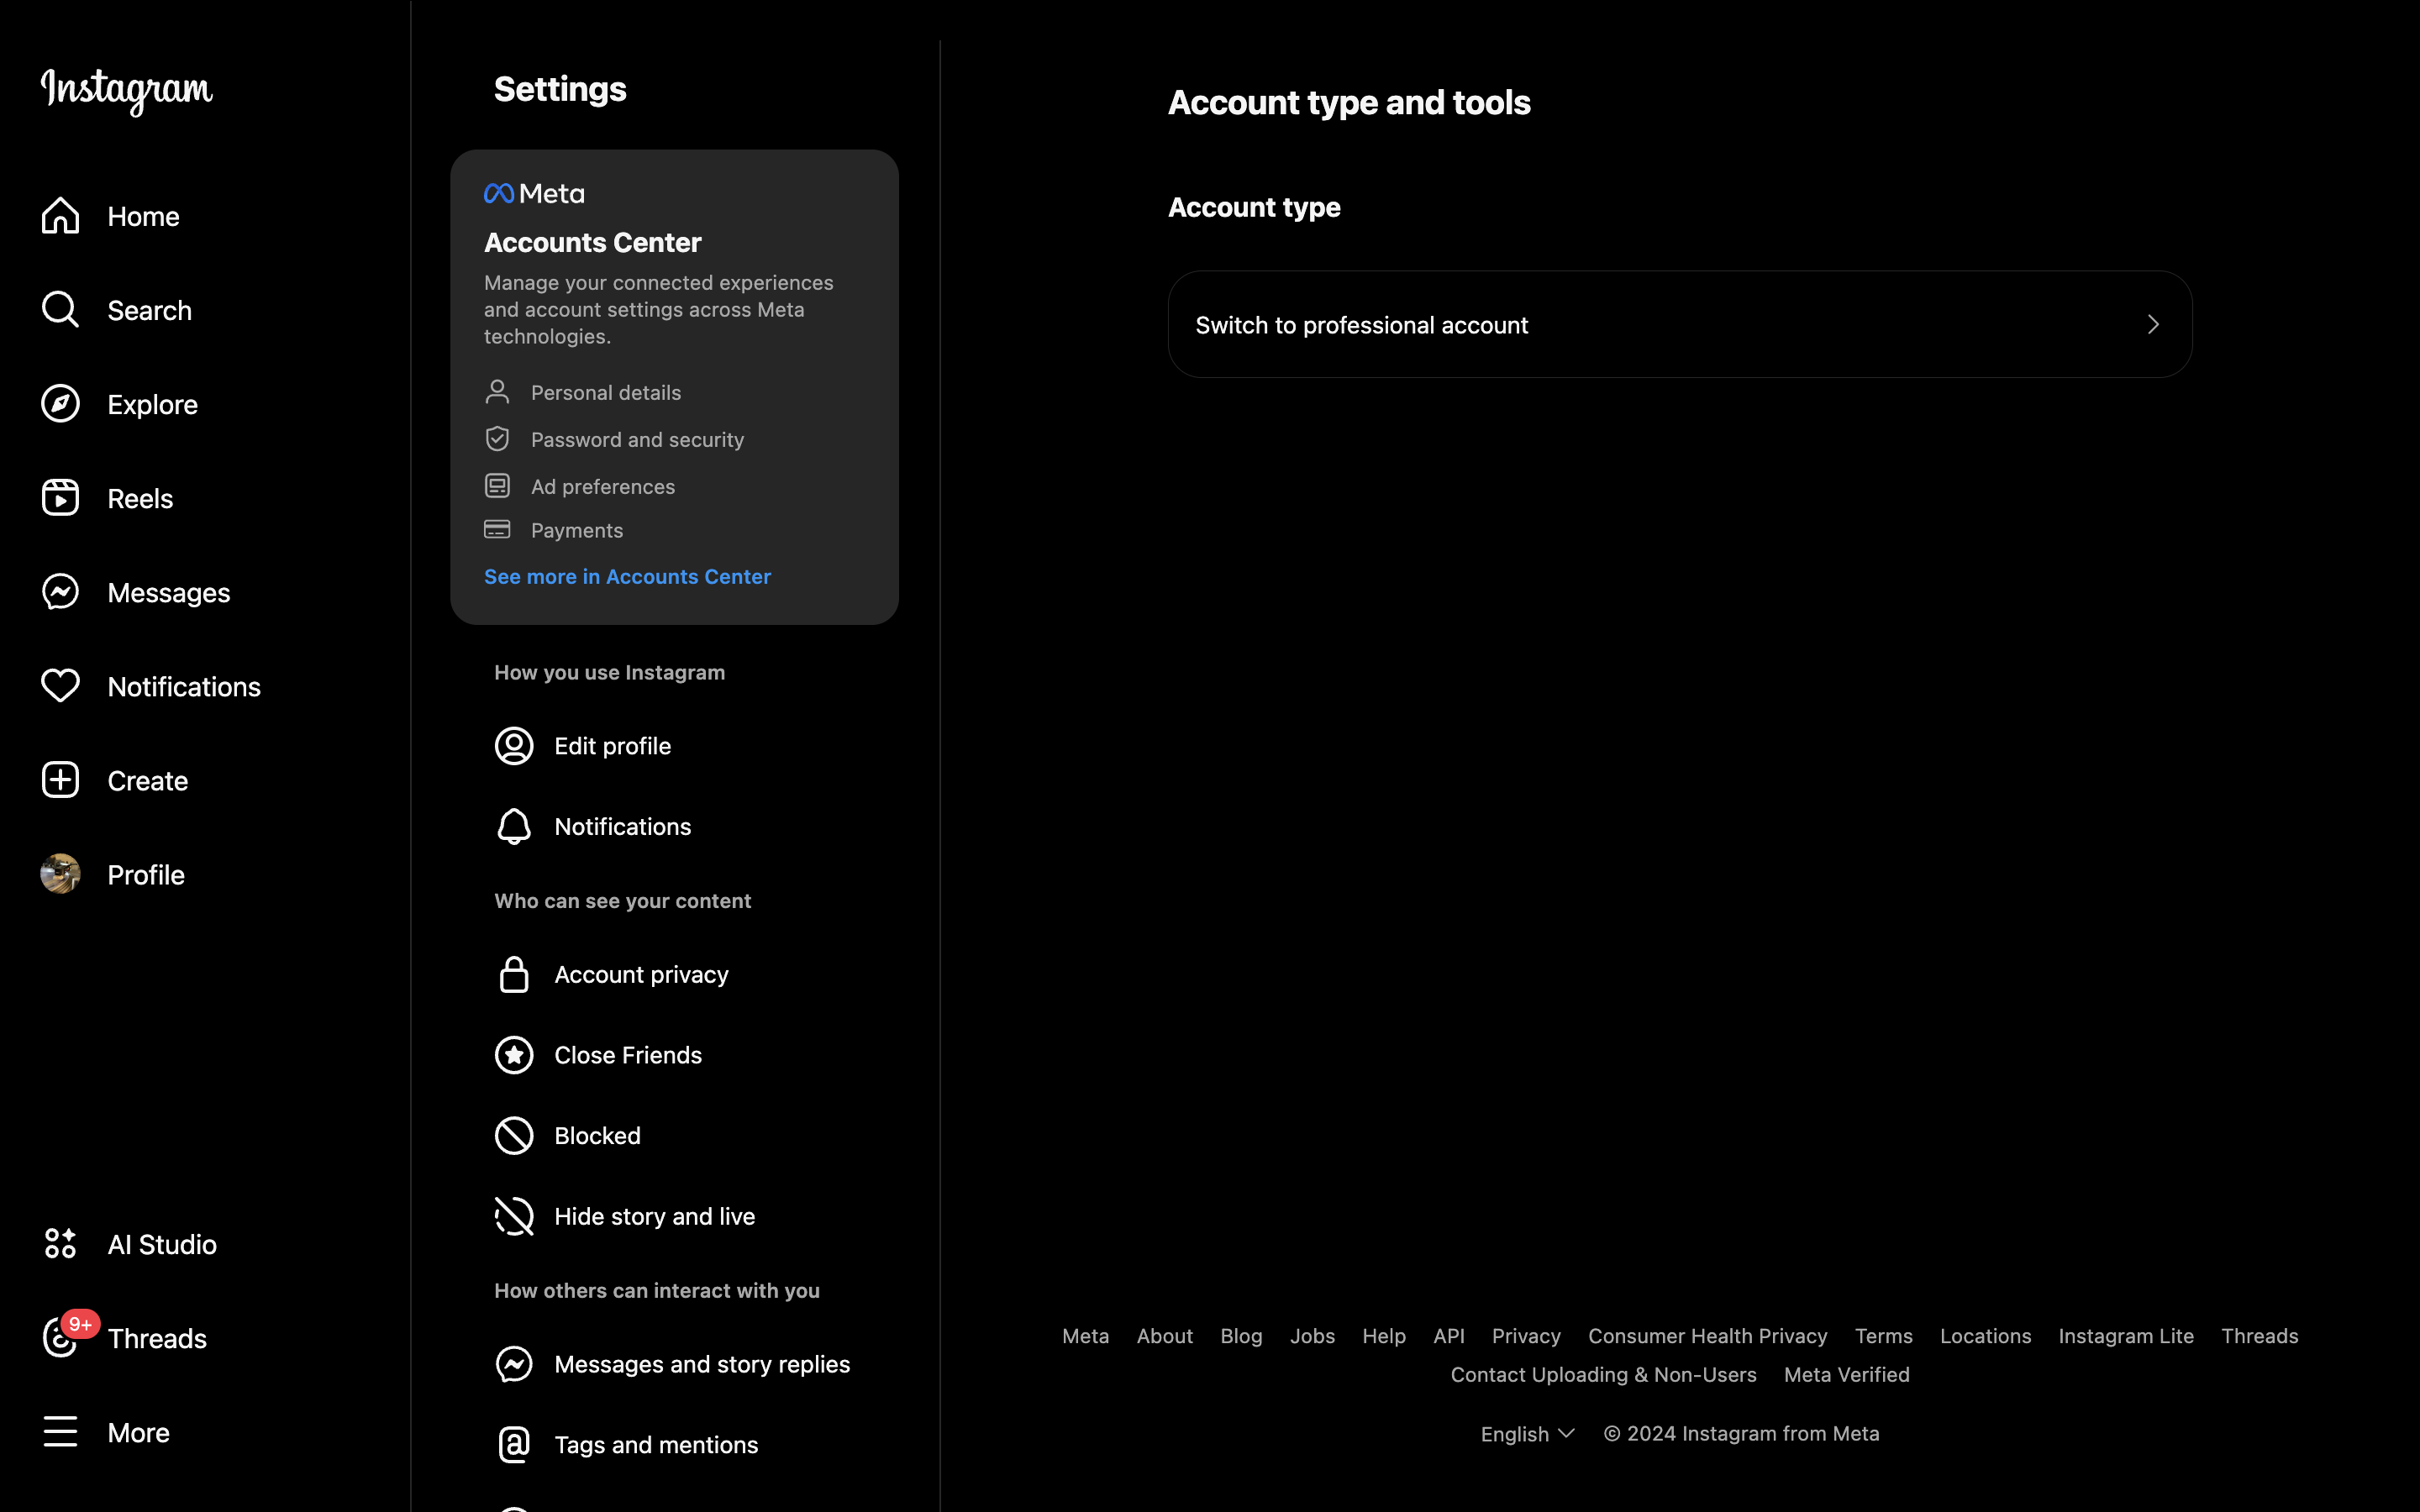Open the Help footer link
Image resolution: width=2420 pixels, height=1512 pixels.
pos(1384,1336)
